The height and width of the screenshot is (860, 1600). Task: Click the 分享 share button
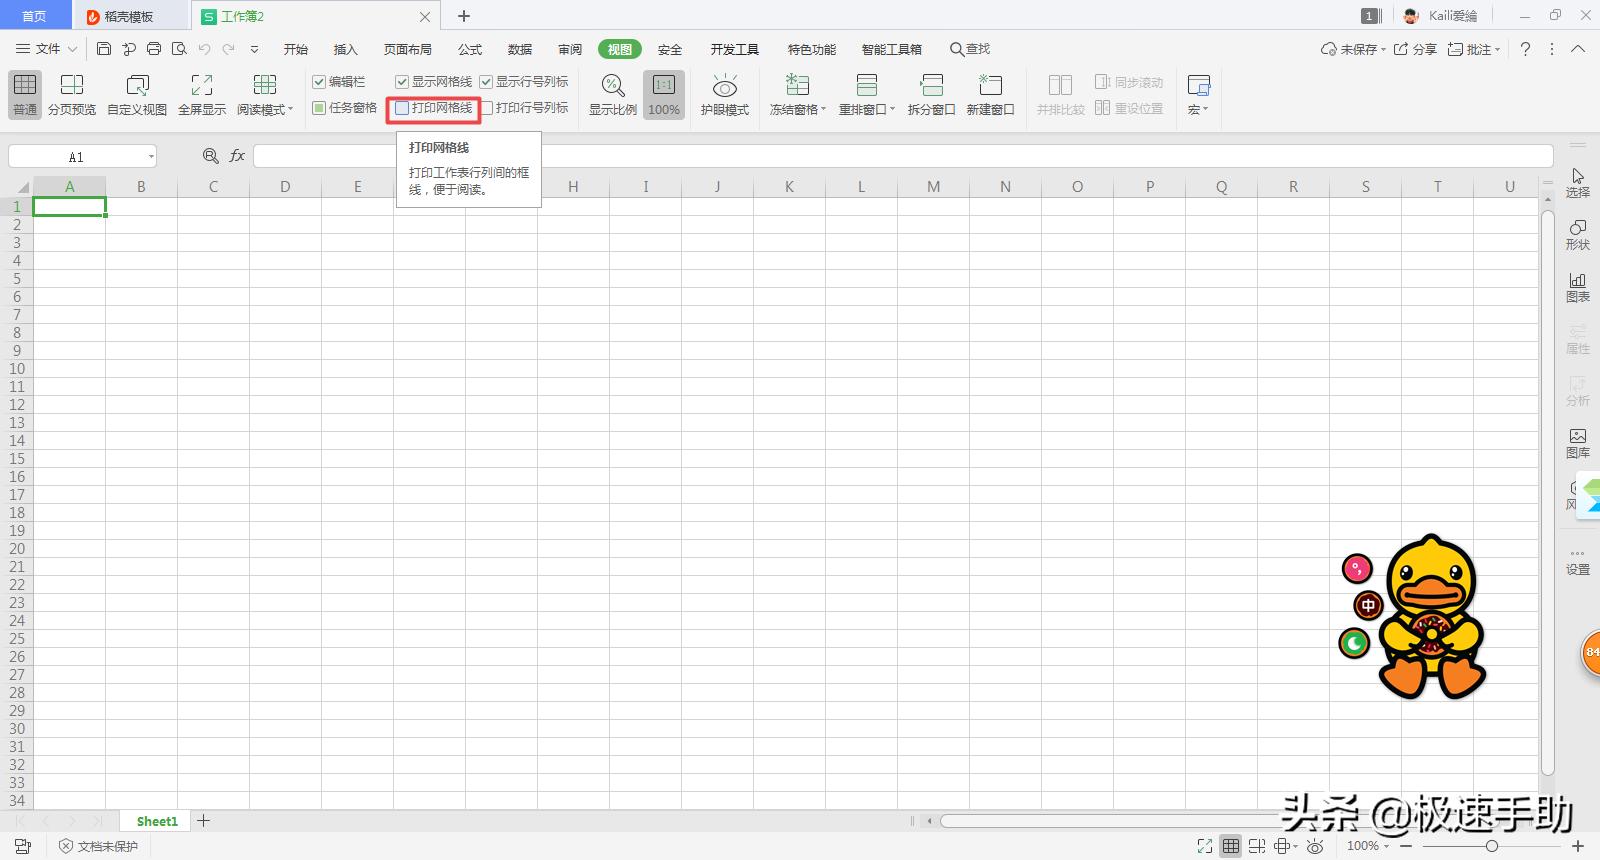(x=1415, y=49)
